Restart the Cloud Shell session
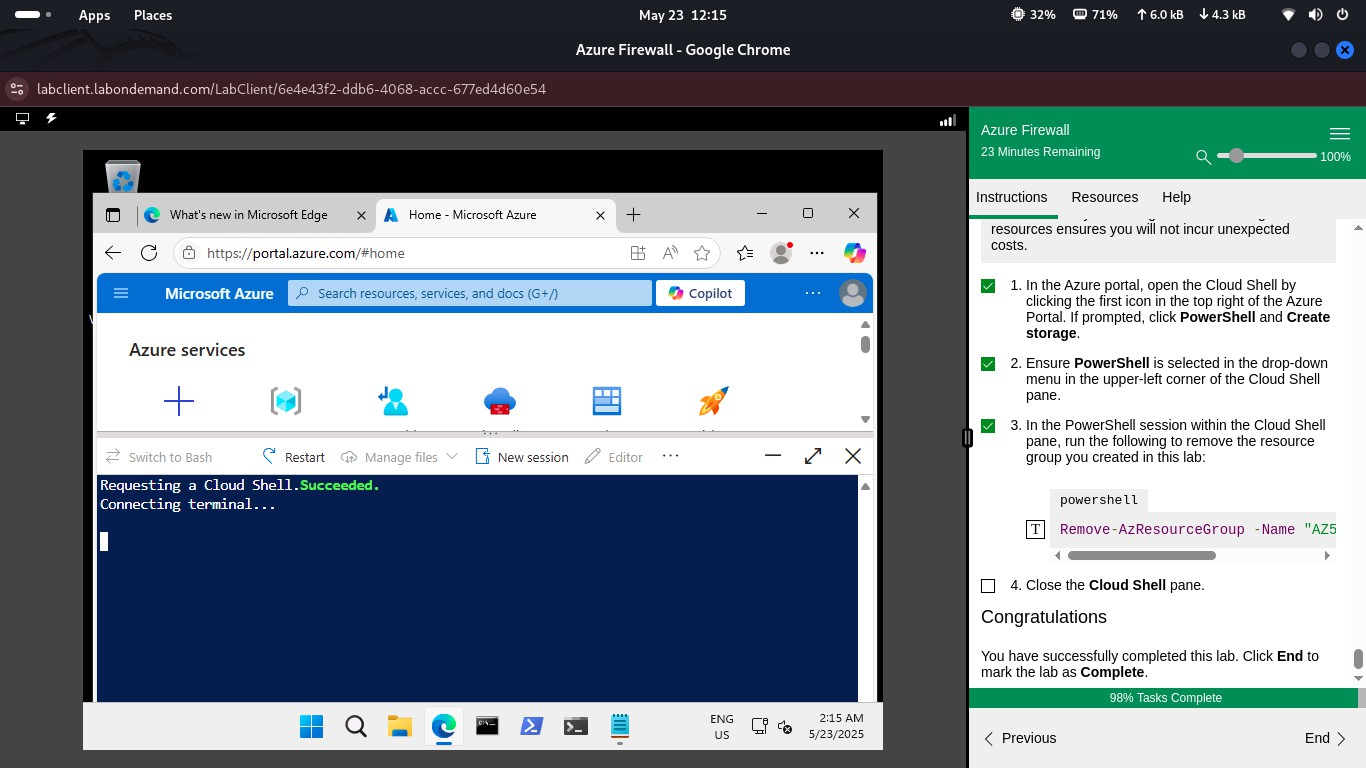The height and width of the screenshot is (768, 1366). (293, 457)
